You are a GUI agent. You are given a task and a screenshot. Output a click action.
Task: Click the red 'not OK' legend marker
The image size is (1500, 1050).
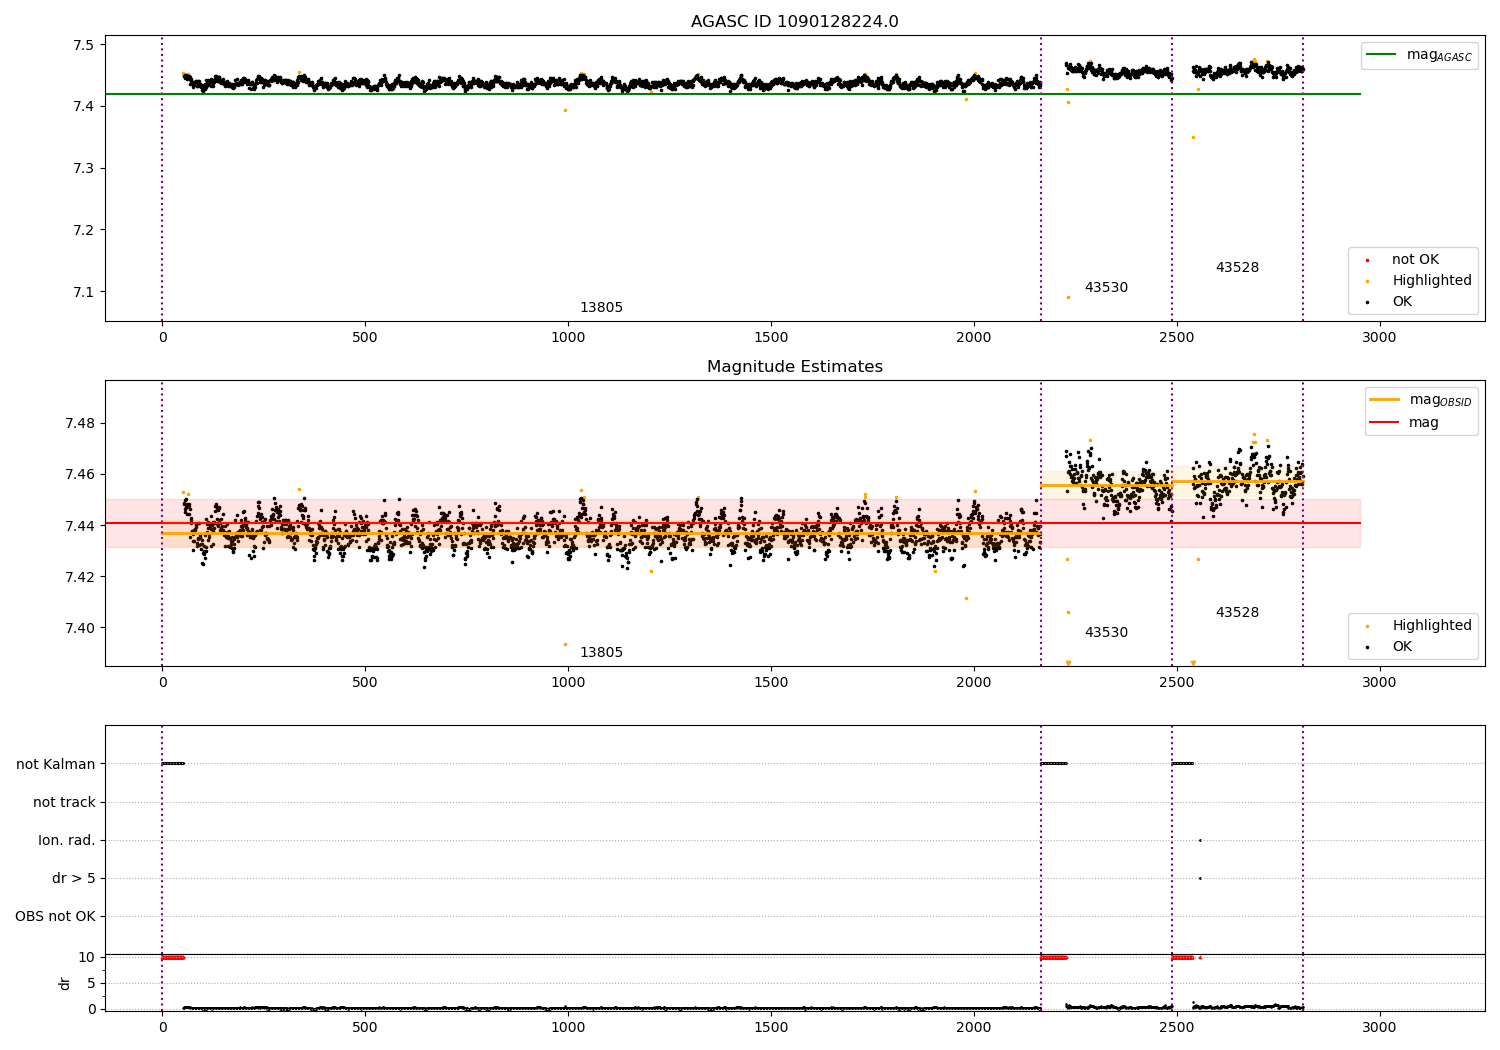pos(1367,260)
